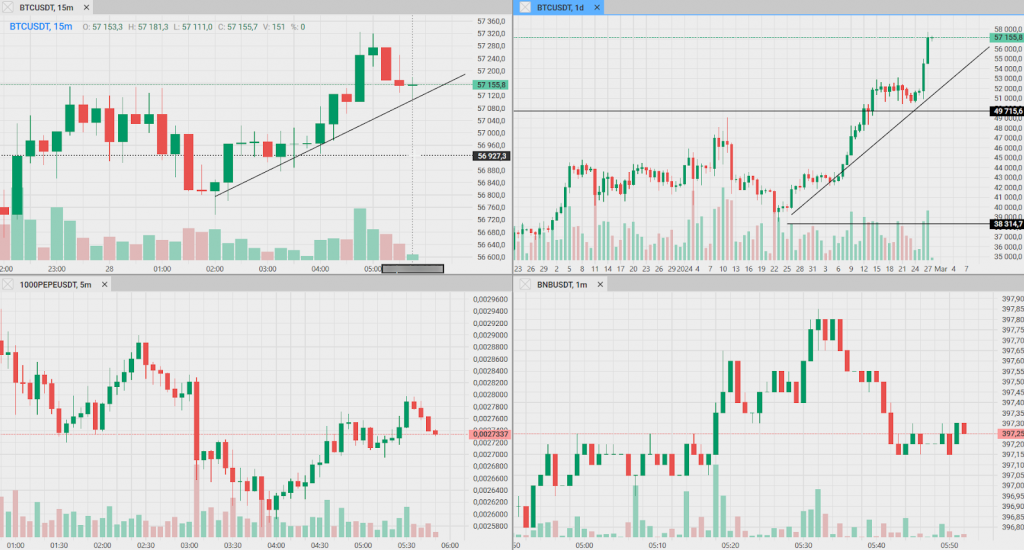Close the 1000PEPEUSDT, 5m tab
This screenshot has height=550, width=1024.
[x=104, y=284]
